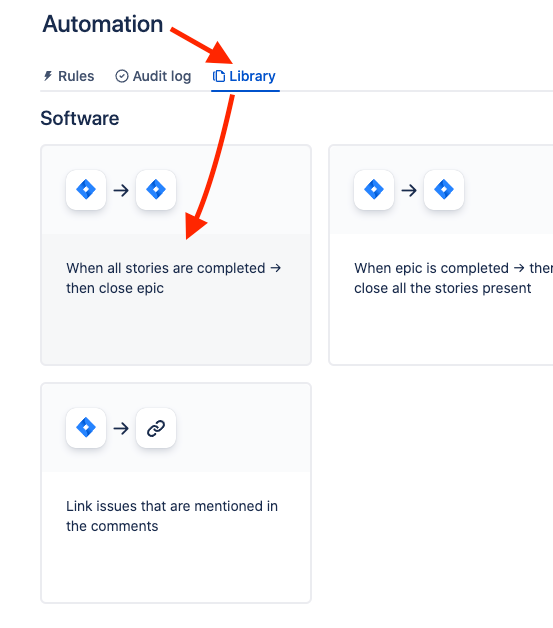Screen dimensions: 553x628
Task: Open the Audit log tab
Action: [x=153, y=76]
